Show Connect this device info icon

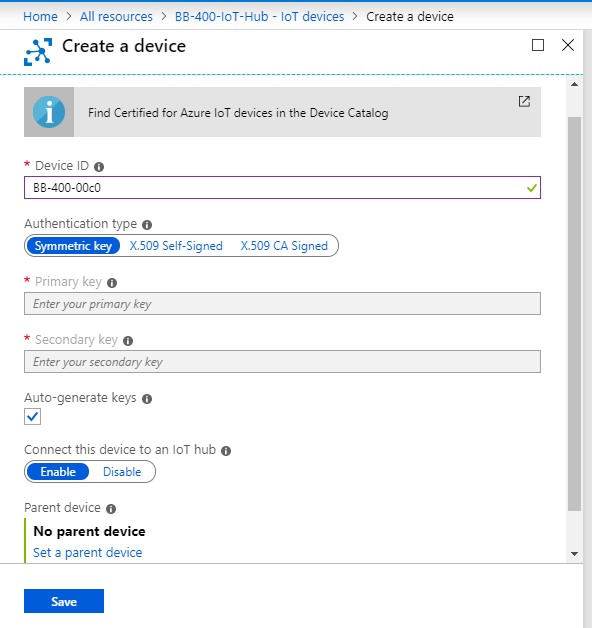coord(226,451)
